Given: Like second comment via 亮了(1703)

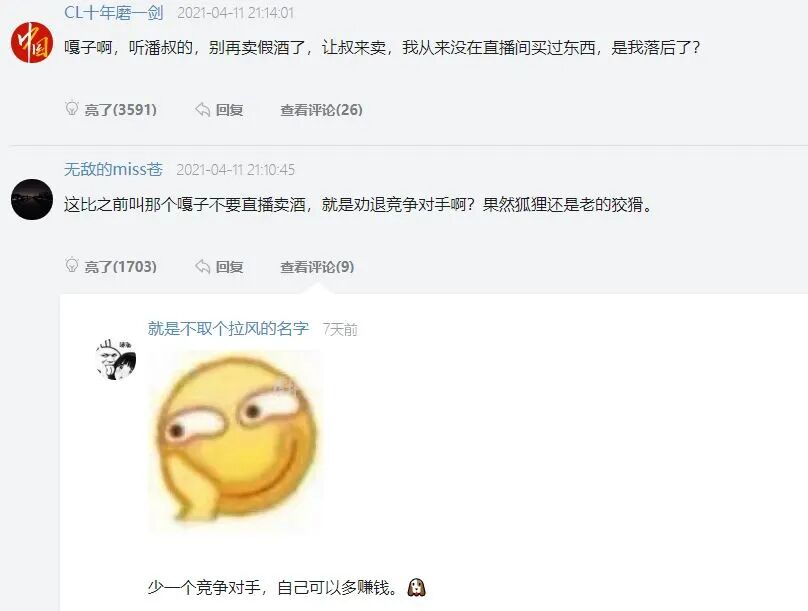Looking at the screenshot, I should coord(111,266).
